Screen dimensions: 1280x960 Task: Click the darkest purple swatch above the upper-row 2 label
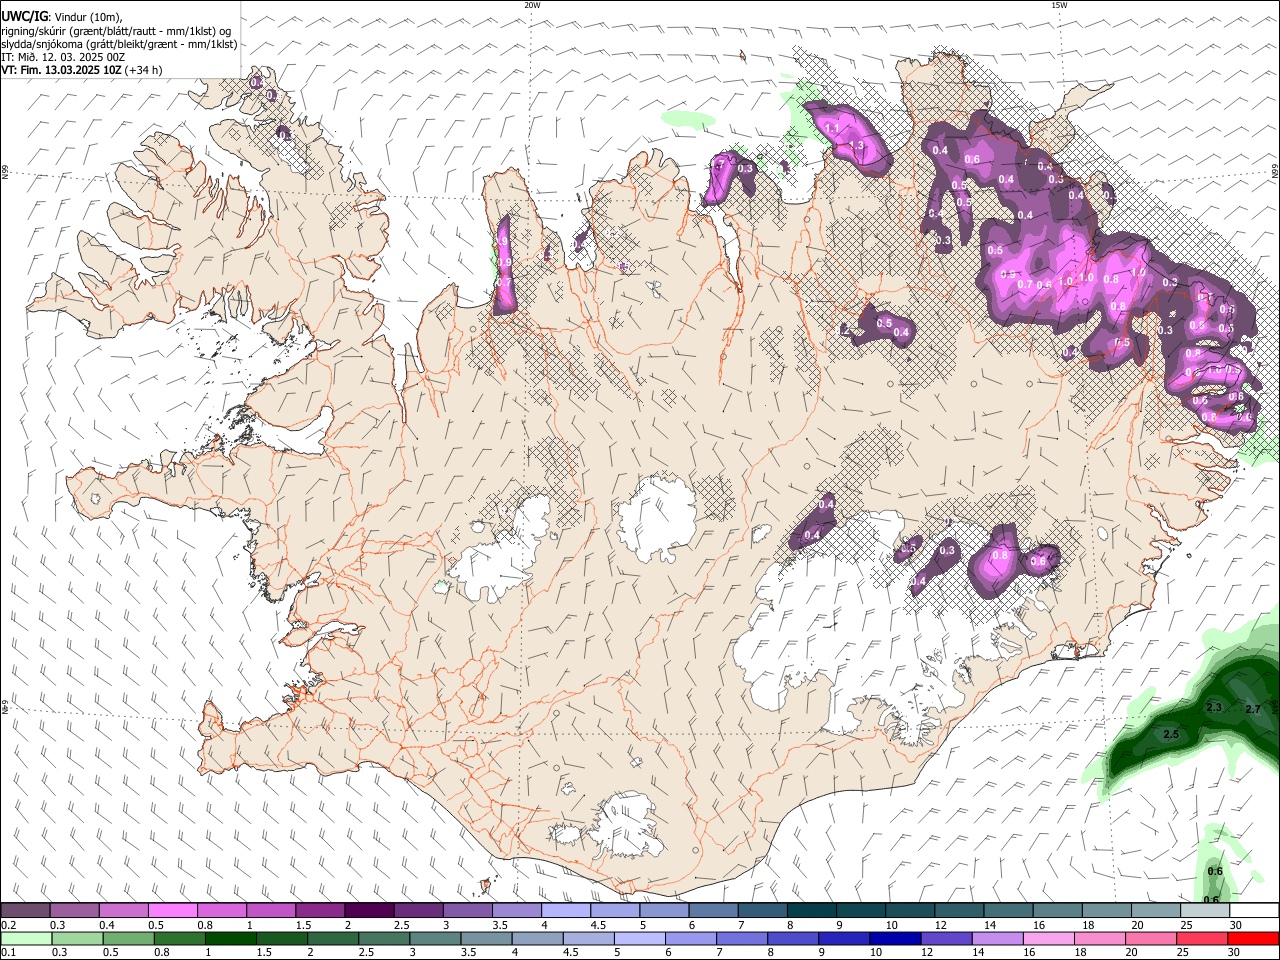pos(369,910)
